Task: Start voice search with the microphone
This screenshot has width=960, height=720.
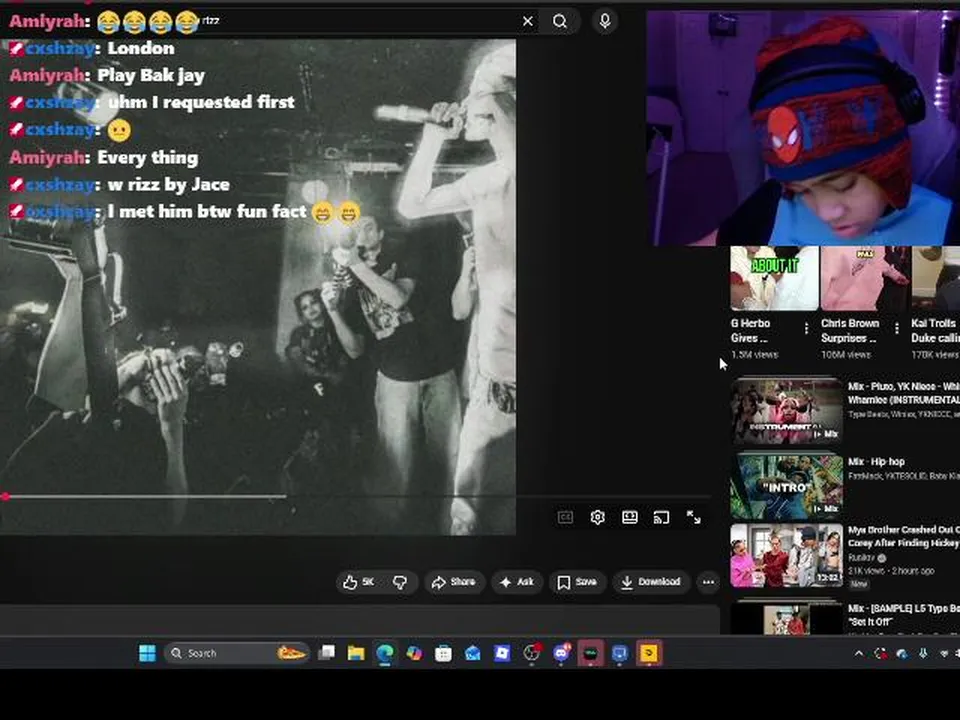Action: click(x=605, y=21)
